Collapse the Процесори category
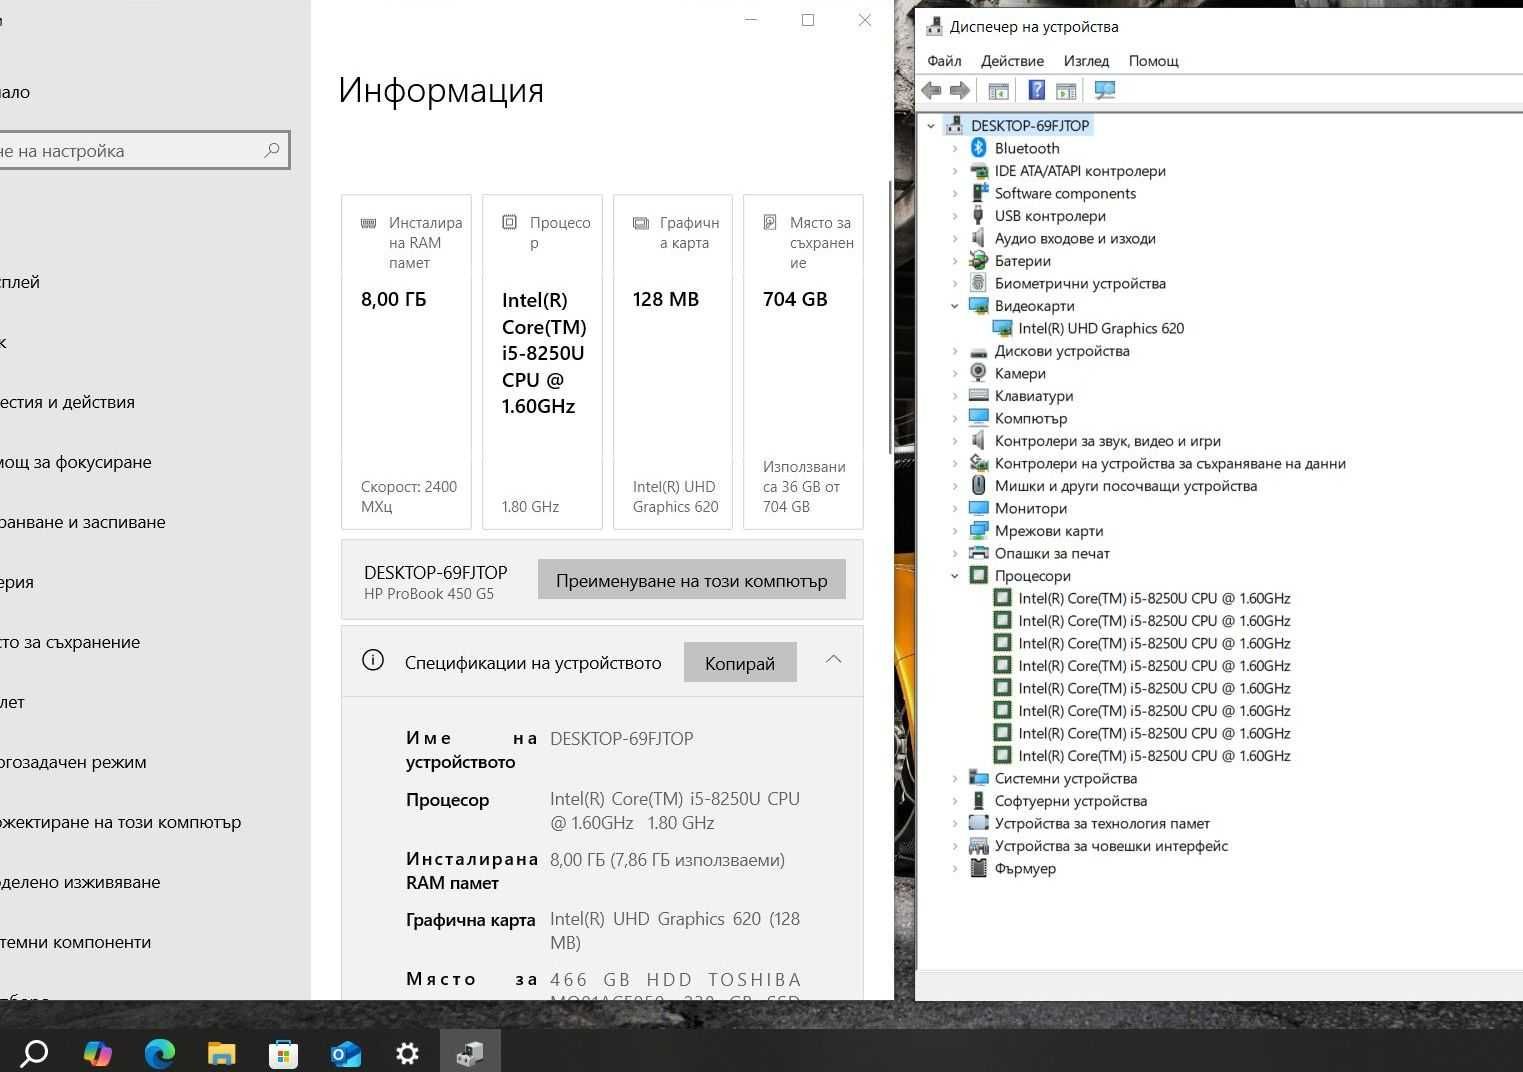1523x1072 pixels. pyautogui.click(x=955, y=576)
